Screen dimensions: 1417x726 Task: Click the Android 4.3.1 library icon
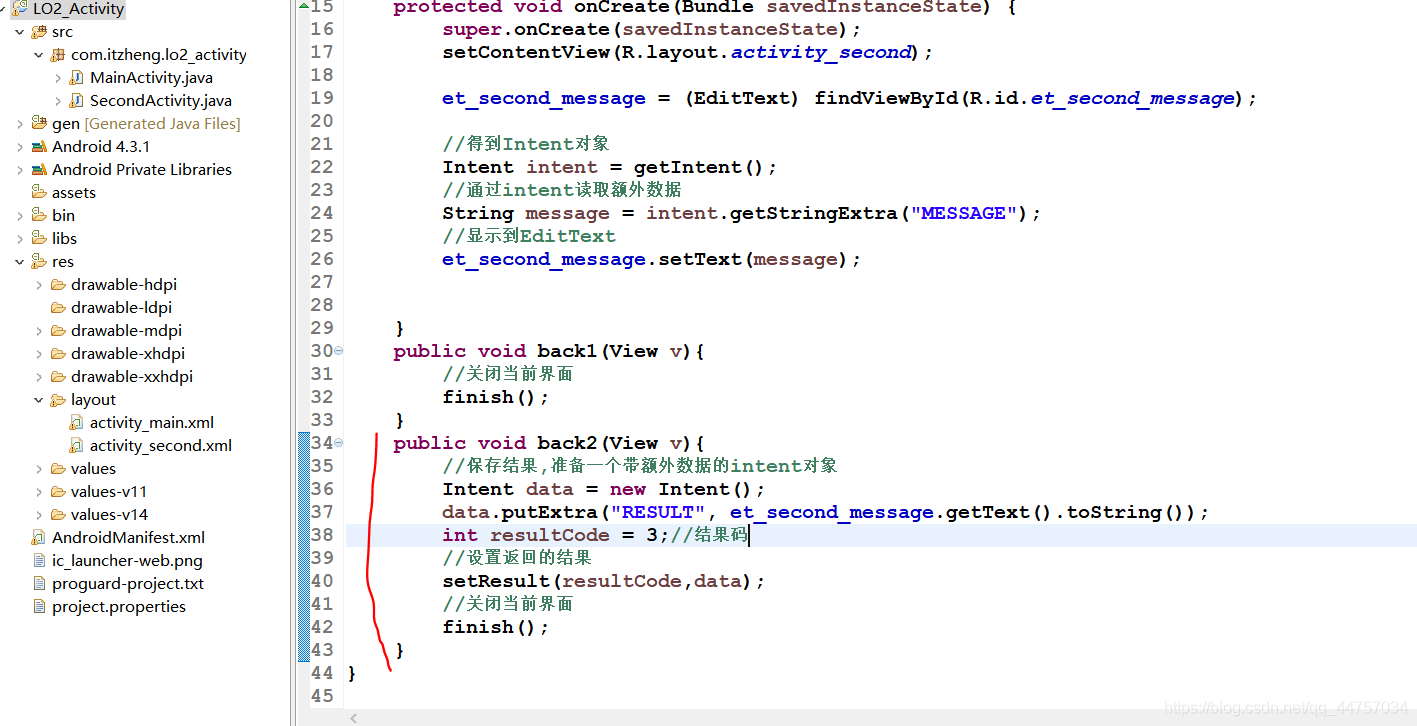pyautogui.click(x=39, y=147)
